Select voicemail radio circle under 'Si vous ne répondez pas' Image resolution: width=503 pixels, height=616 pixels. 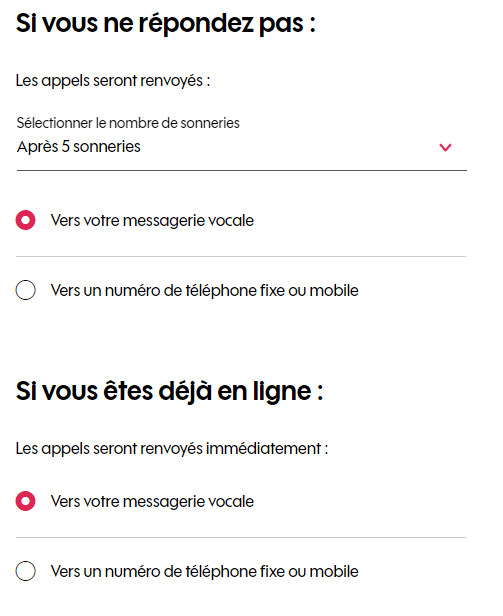click(x=26, y=220)
